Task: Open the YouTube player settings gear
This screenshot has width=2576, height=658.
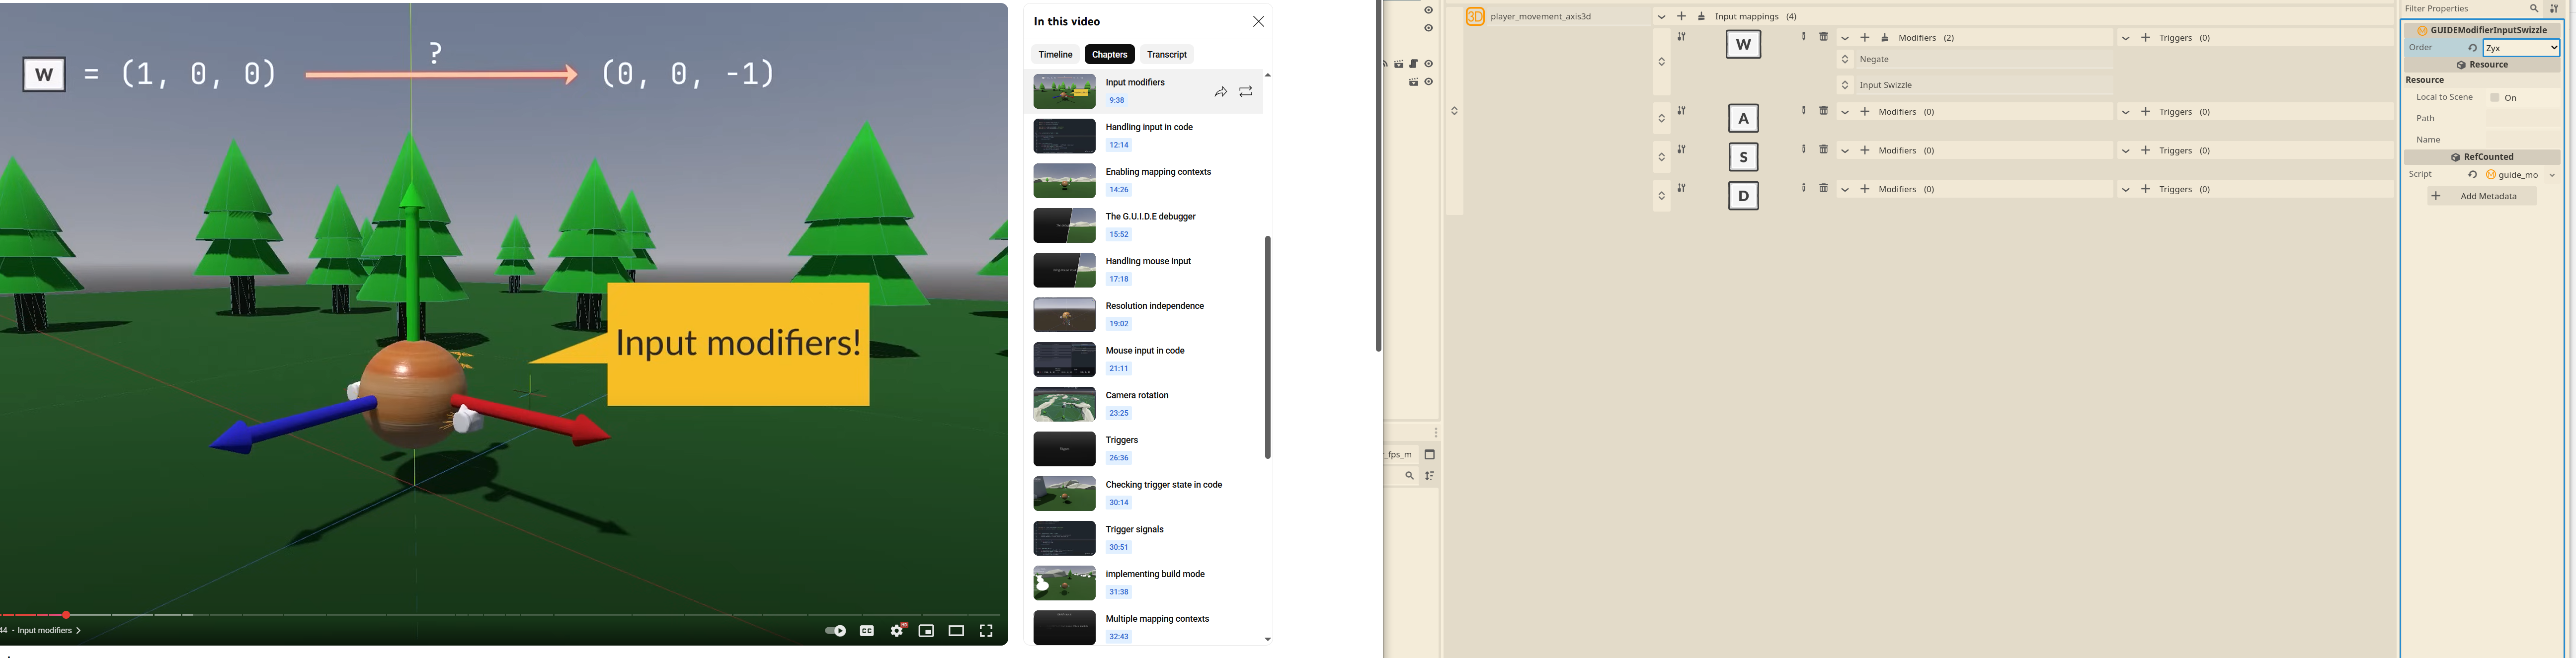Action: (x=897, y=631)
